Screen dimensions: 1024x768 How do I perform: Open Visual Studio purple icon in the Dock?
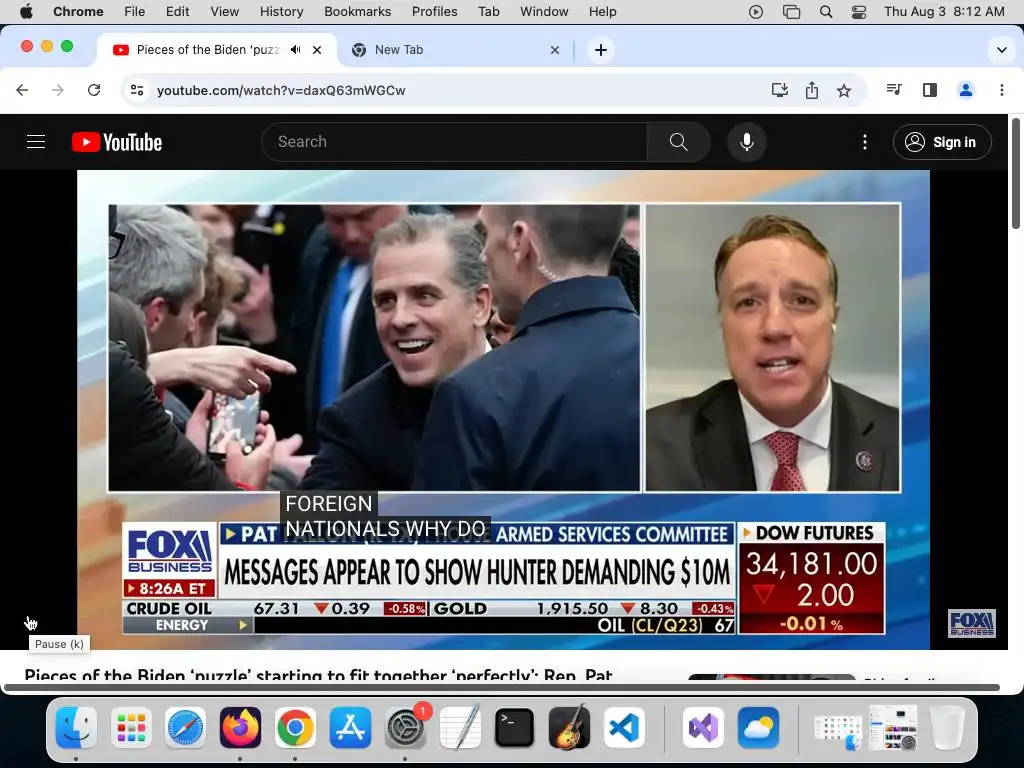(703, 727)
